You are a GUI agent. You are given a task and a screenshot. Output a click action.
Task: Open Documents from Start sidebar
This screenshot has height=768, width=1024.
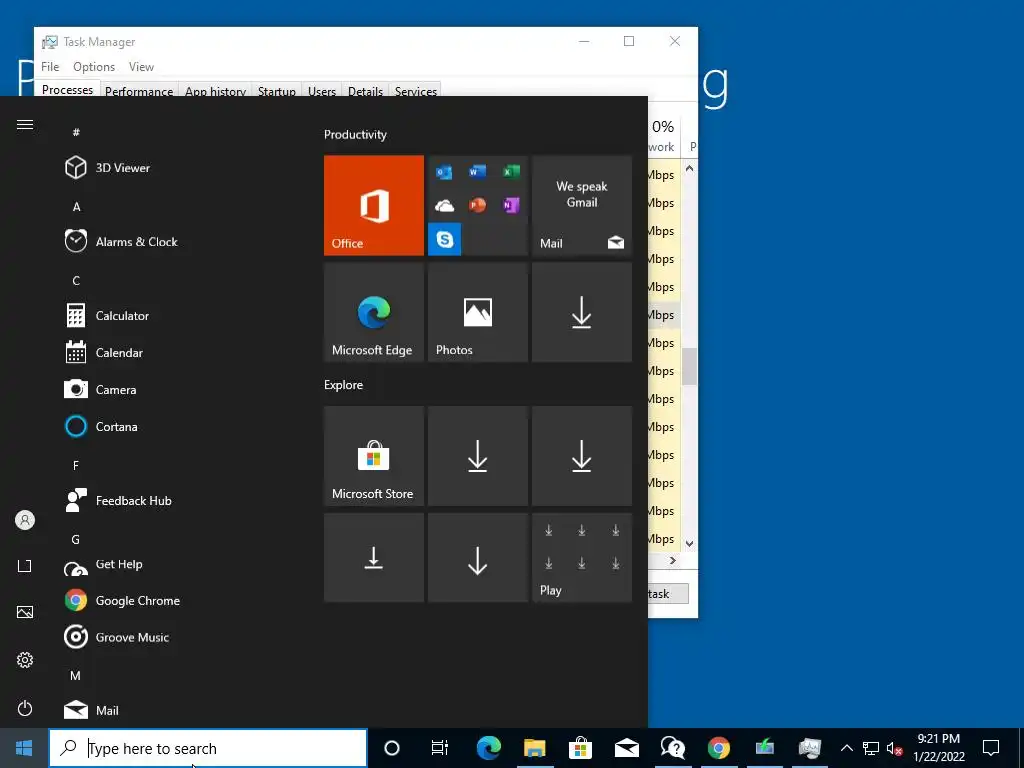click(x=25, y=566)
